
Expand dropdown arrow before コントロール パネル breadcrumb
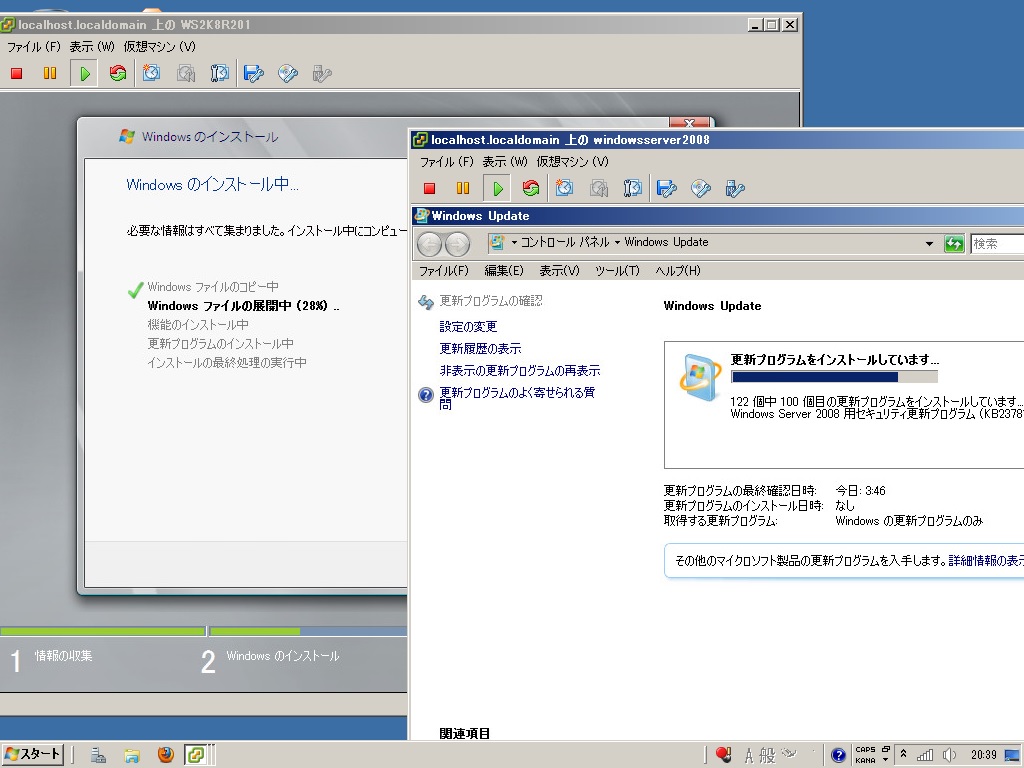[x=514, y=242]
